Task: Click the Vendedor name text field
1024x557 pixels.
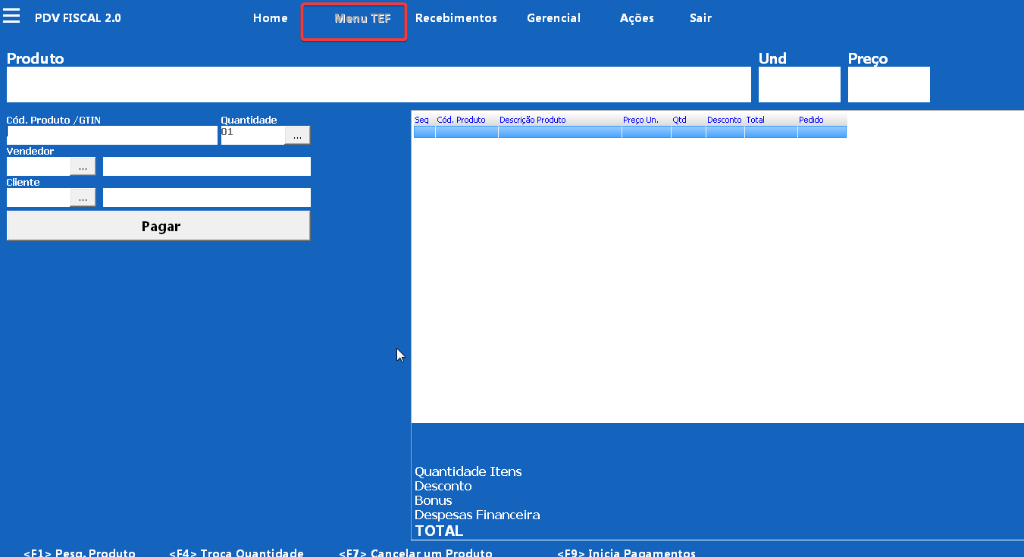Action: [206, 167]
